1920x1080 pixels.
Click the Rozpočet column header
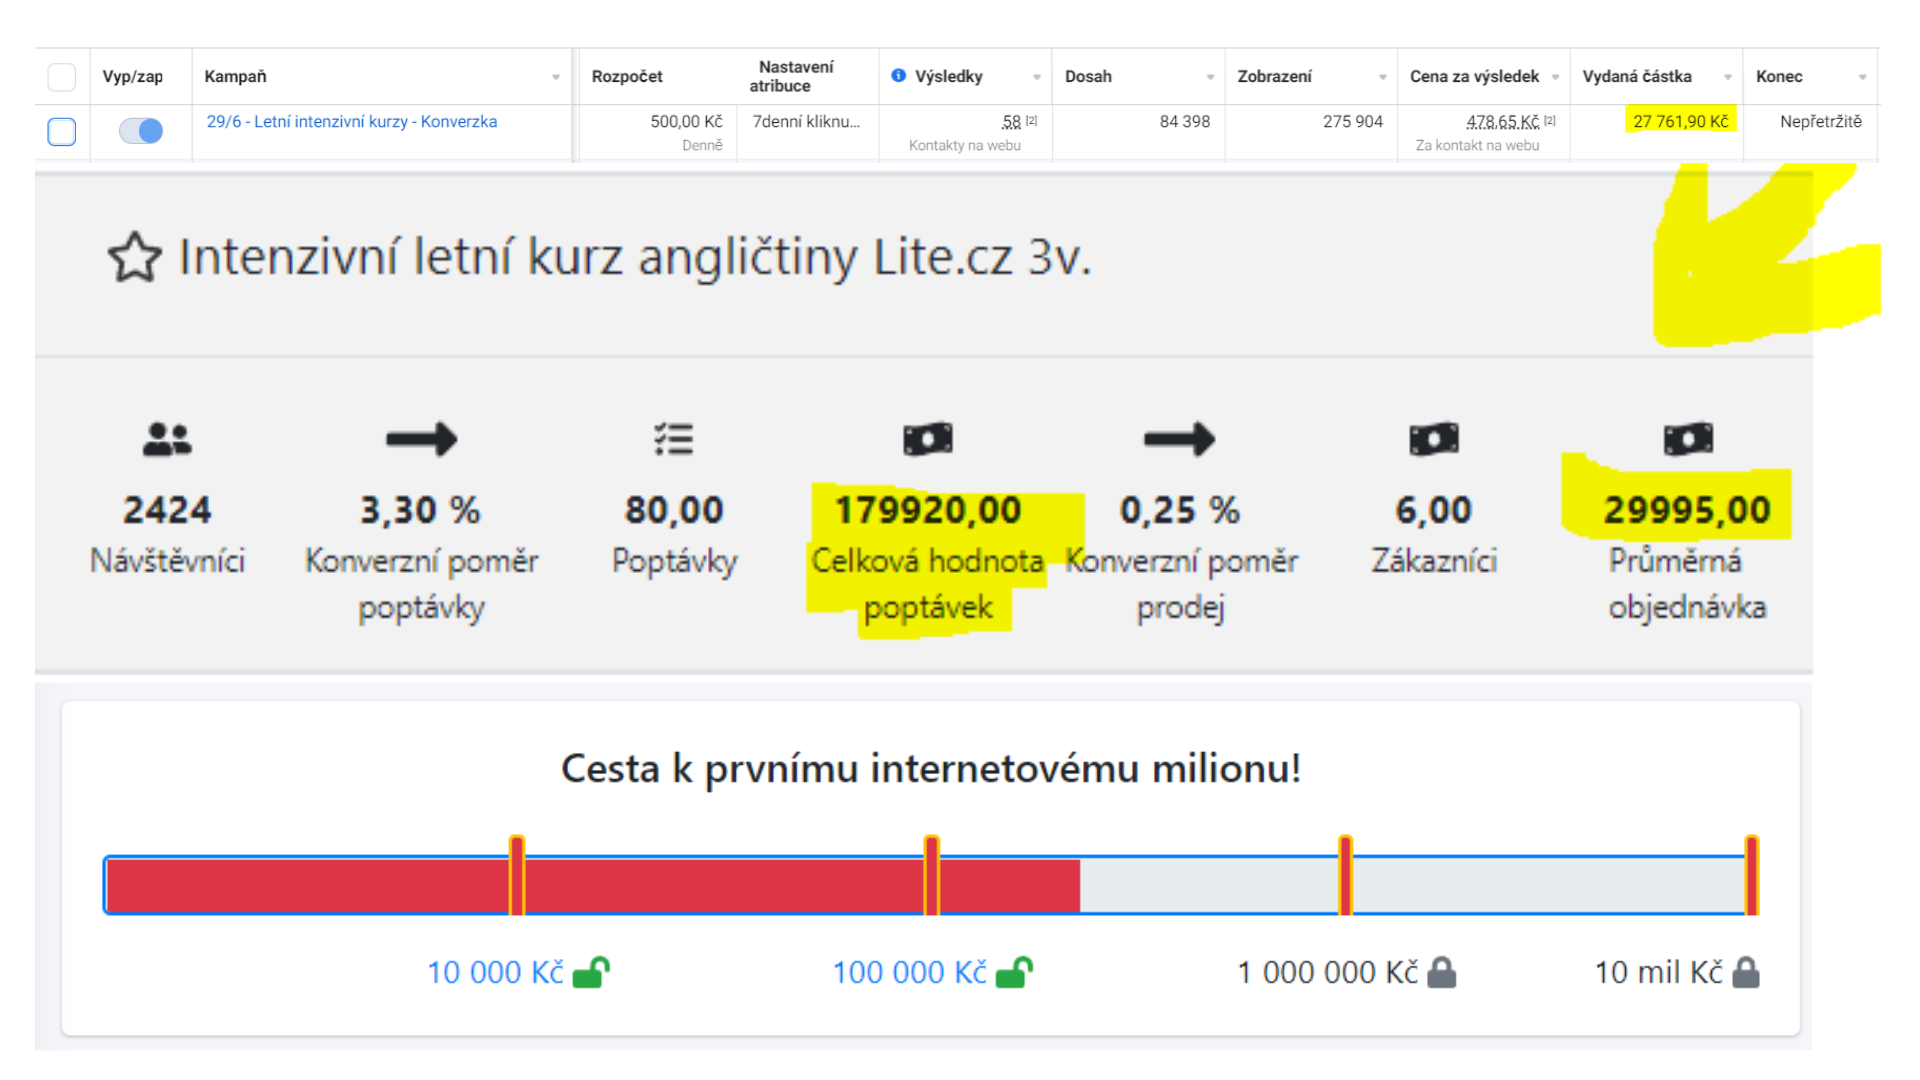627,77
